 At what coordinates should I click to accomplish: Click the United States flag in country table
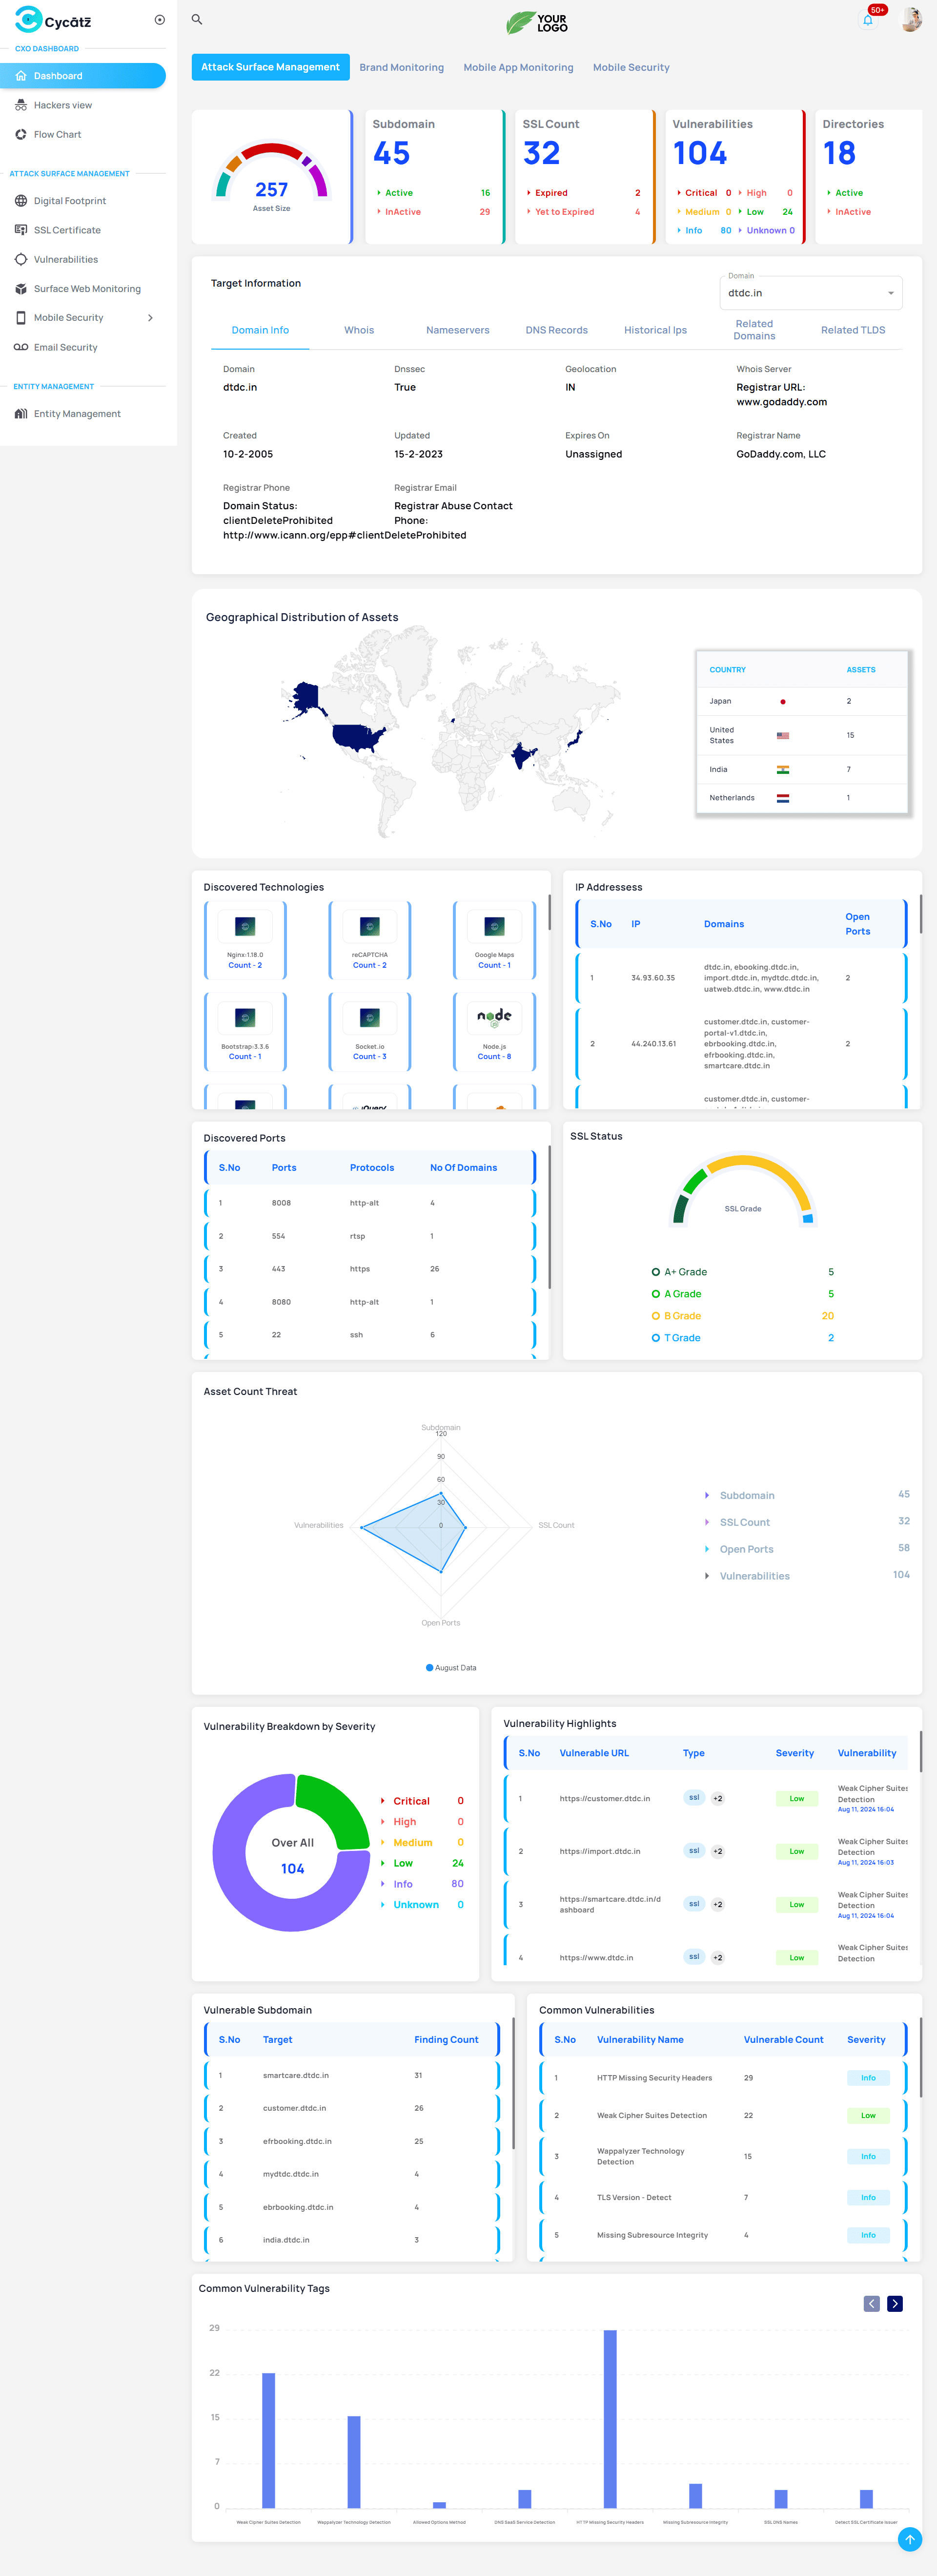(783, 735)
